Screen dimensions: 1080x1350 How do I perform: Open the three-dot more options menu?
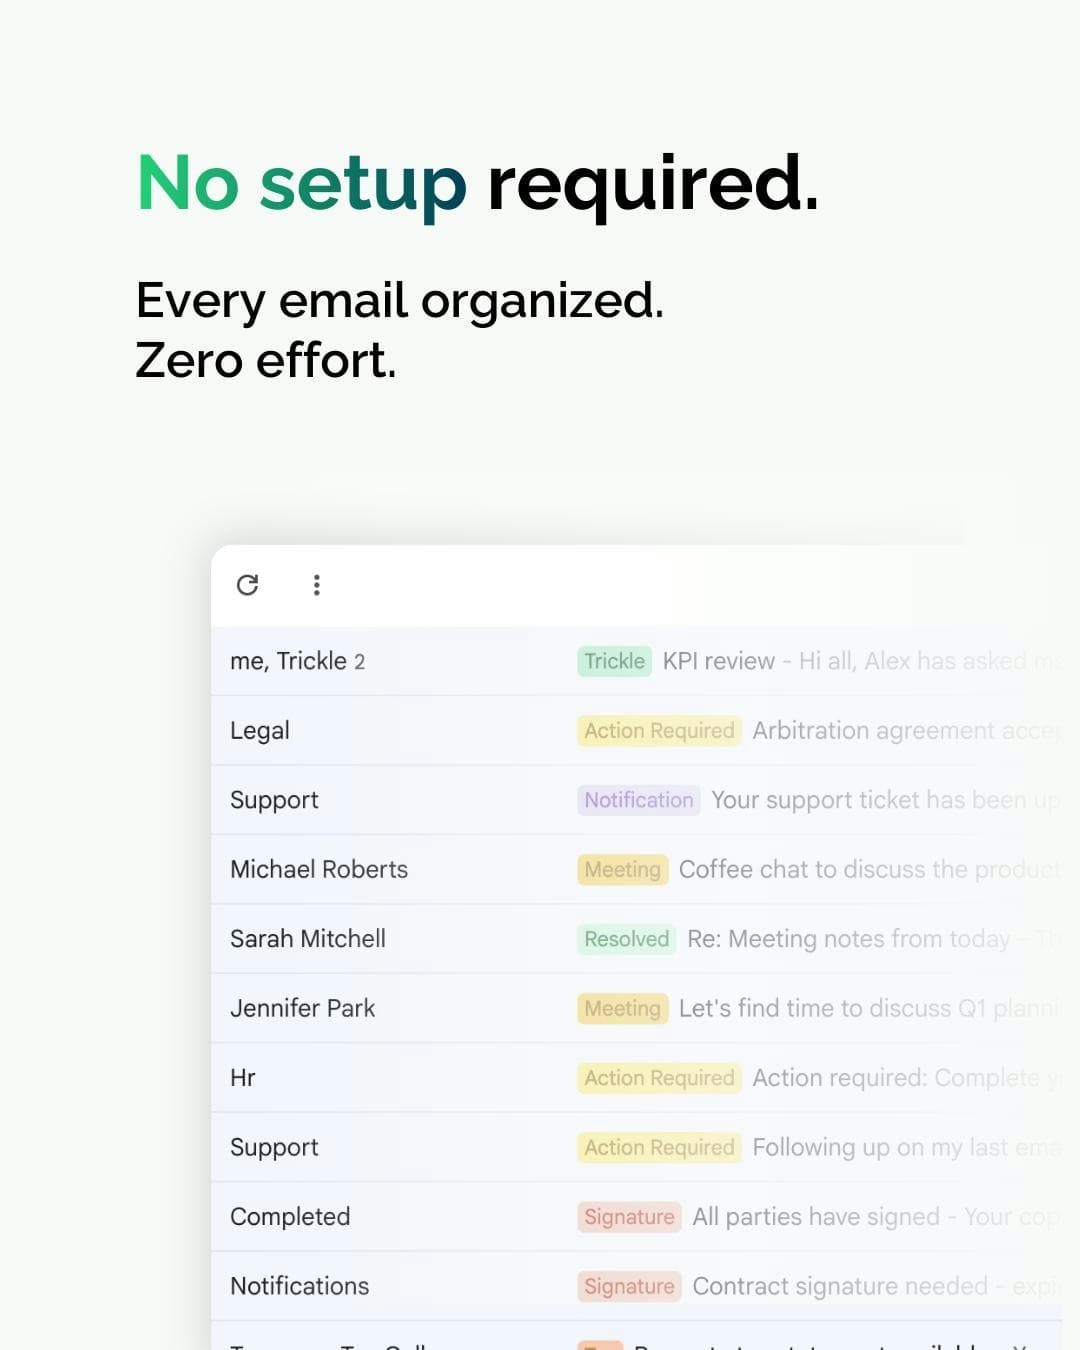pyautogui.click(x=316, y=585)
